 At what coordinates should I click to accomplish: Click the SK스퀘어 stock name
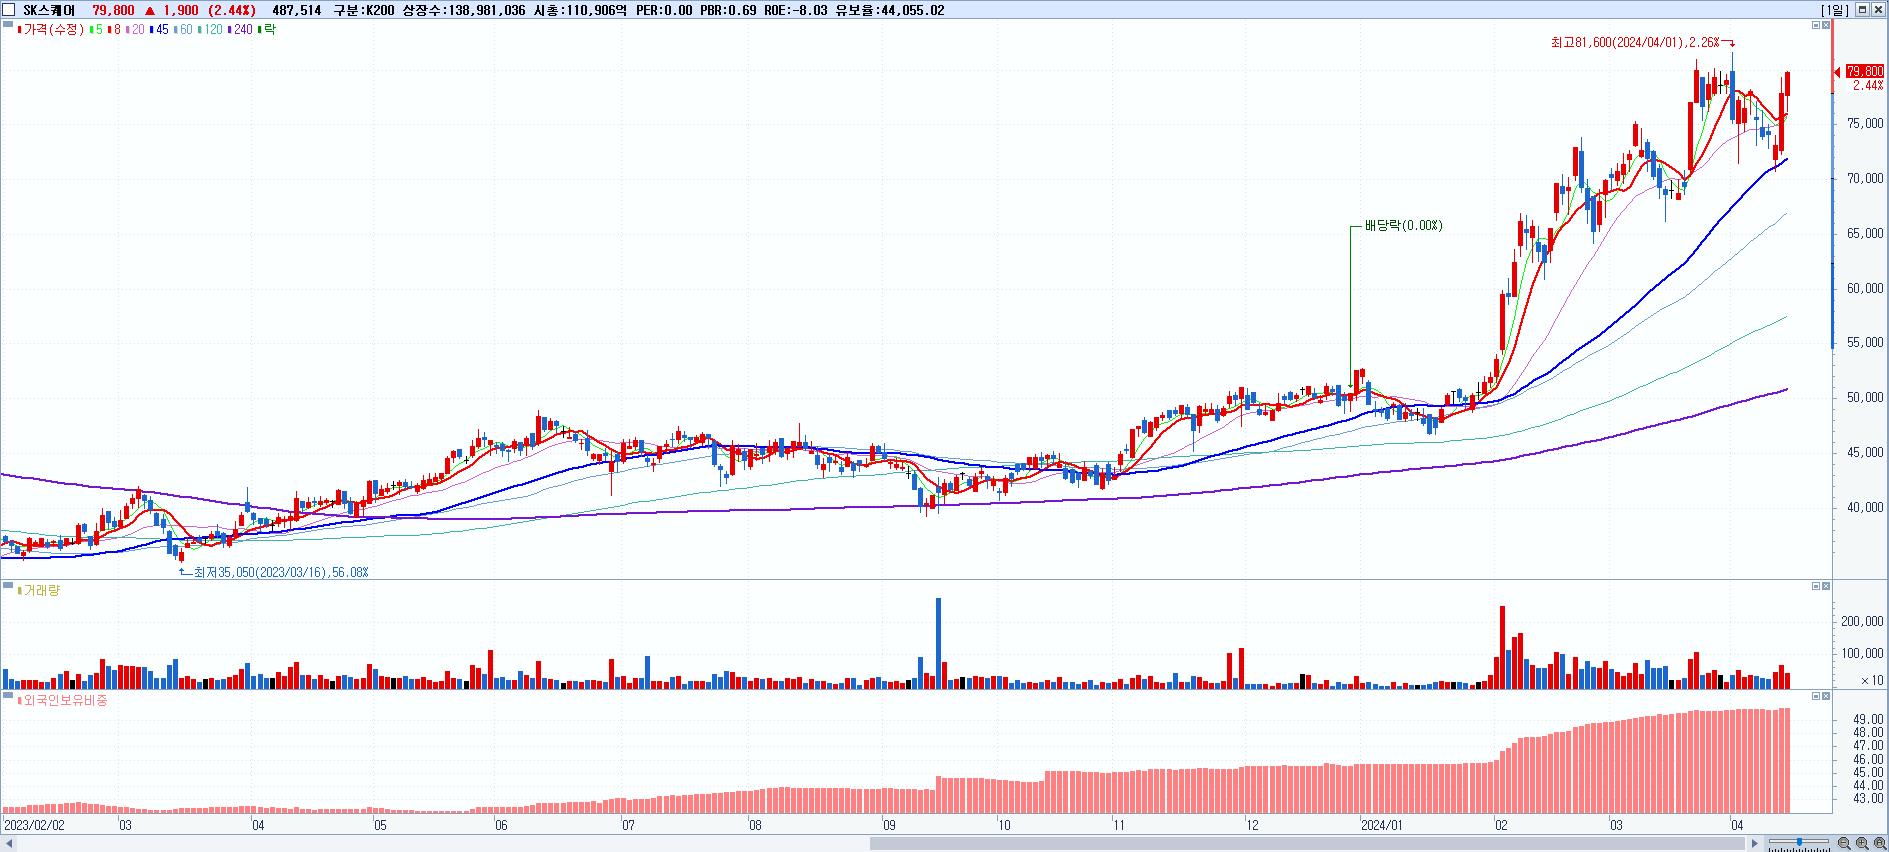(x=49, y=10)
